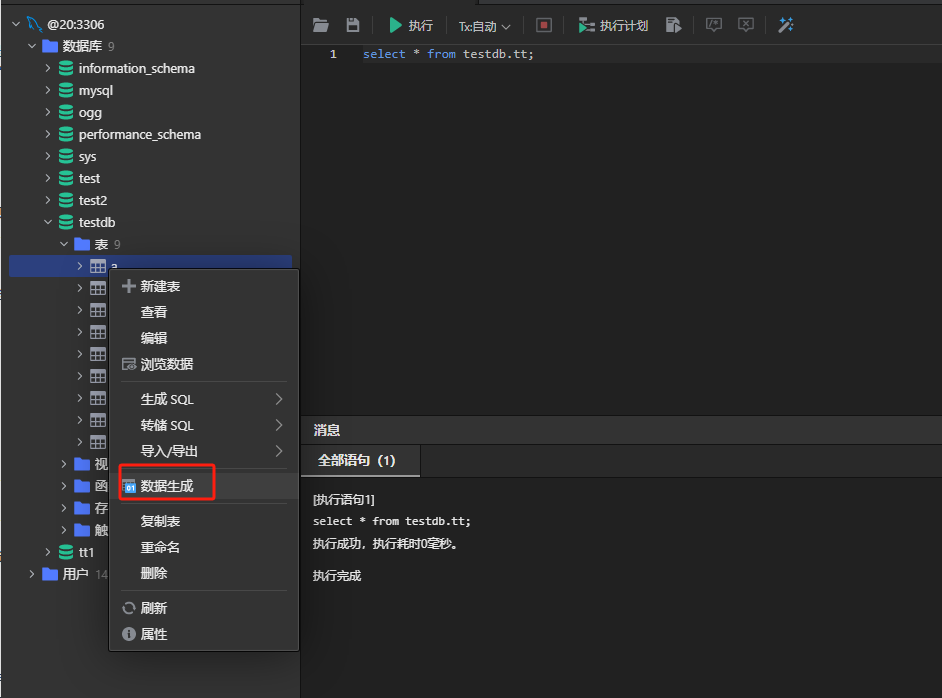Expand the 用户 users folder
The height and width of the screenshot is (698, 942).
[x=32, y=574]
